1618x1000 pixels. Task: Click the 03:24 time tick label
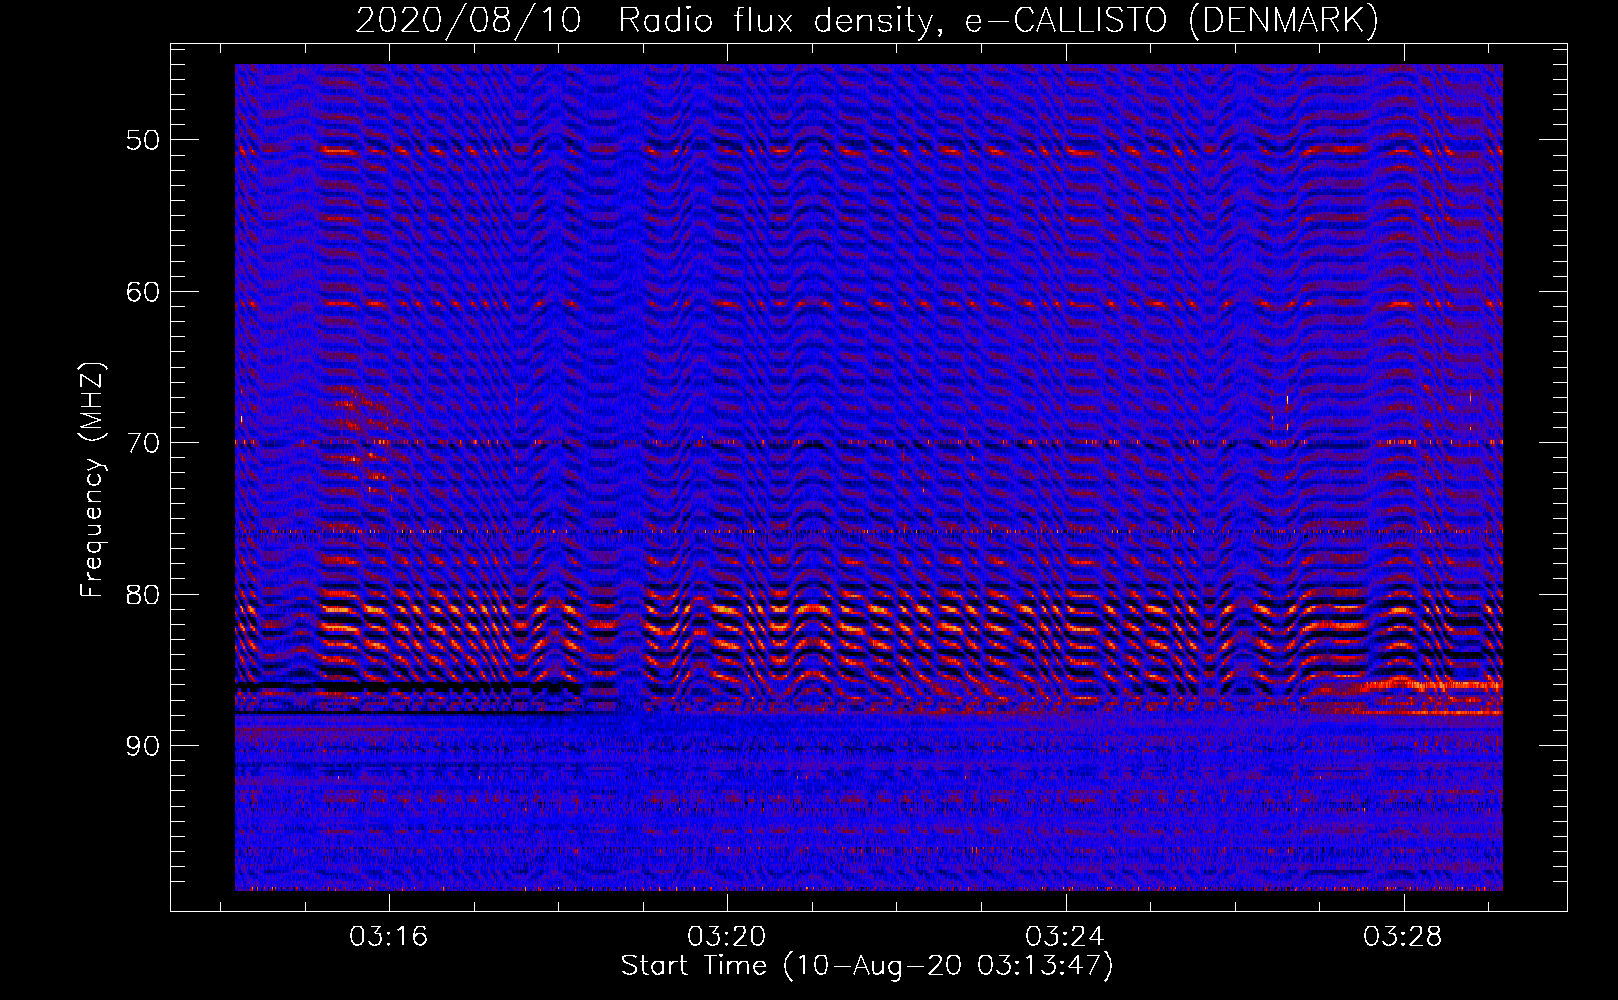[x=1065, y=937]
